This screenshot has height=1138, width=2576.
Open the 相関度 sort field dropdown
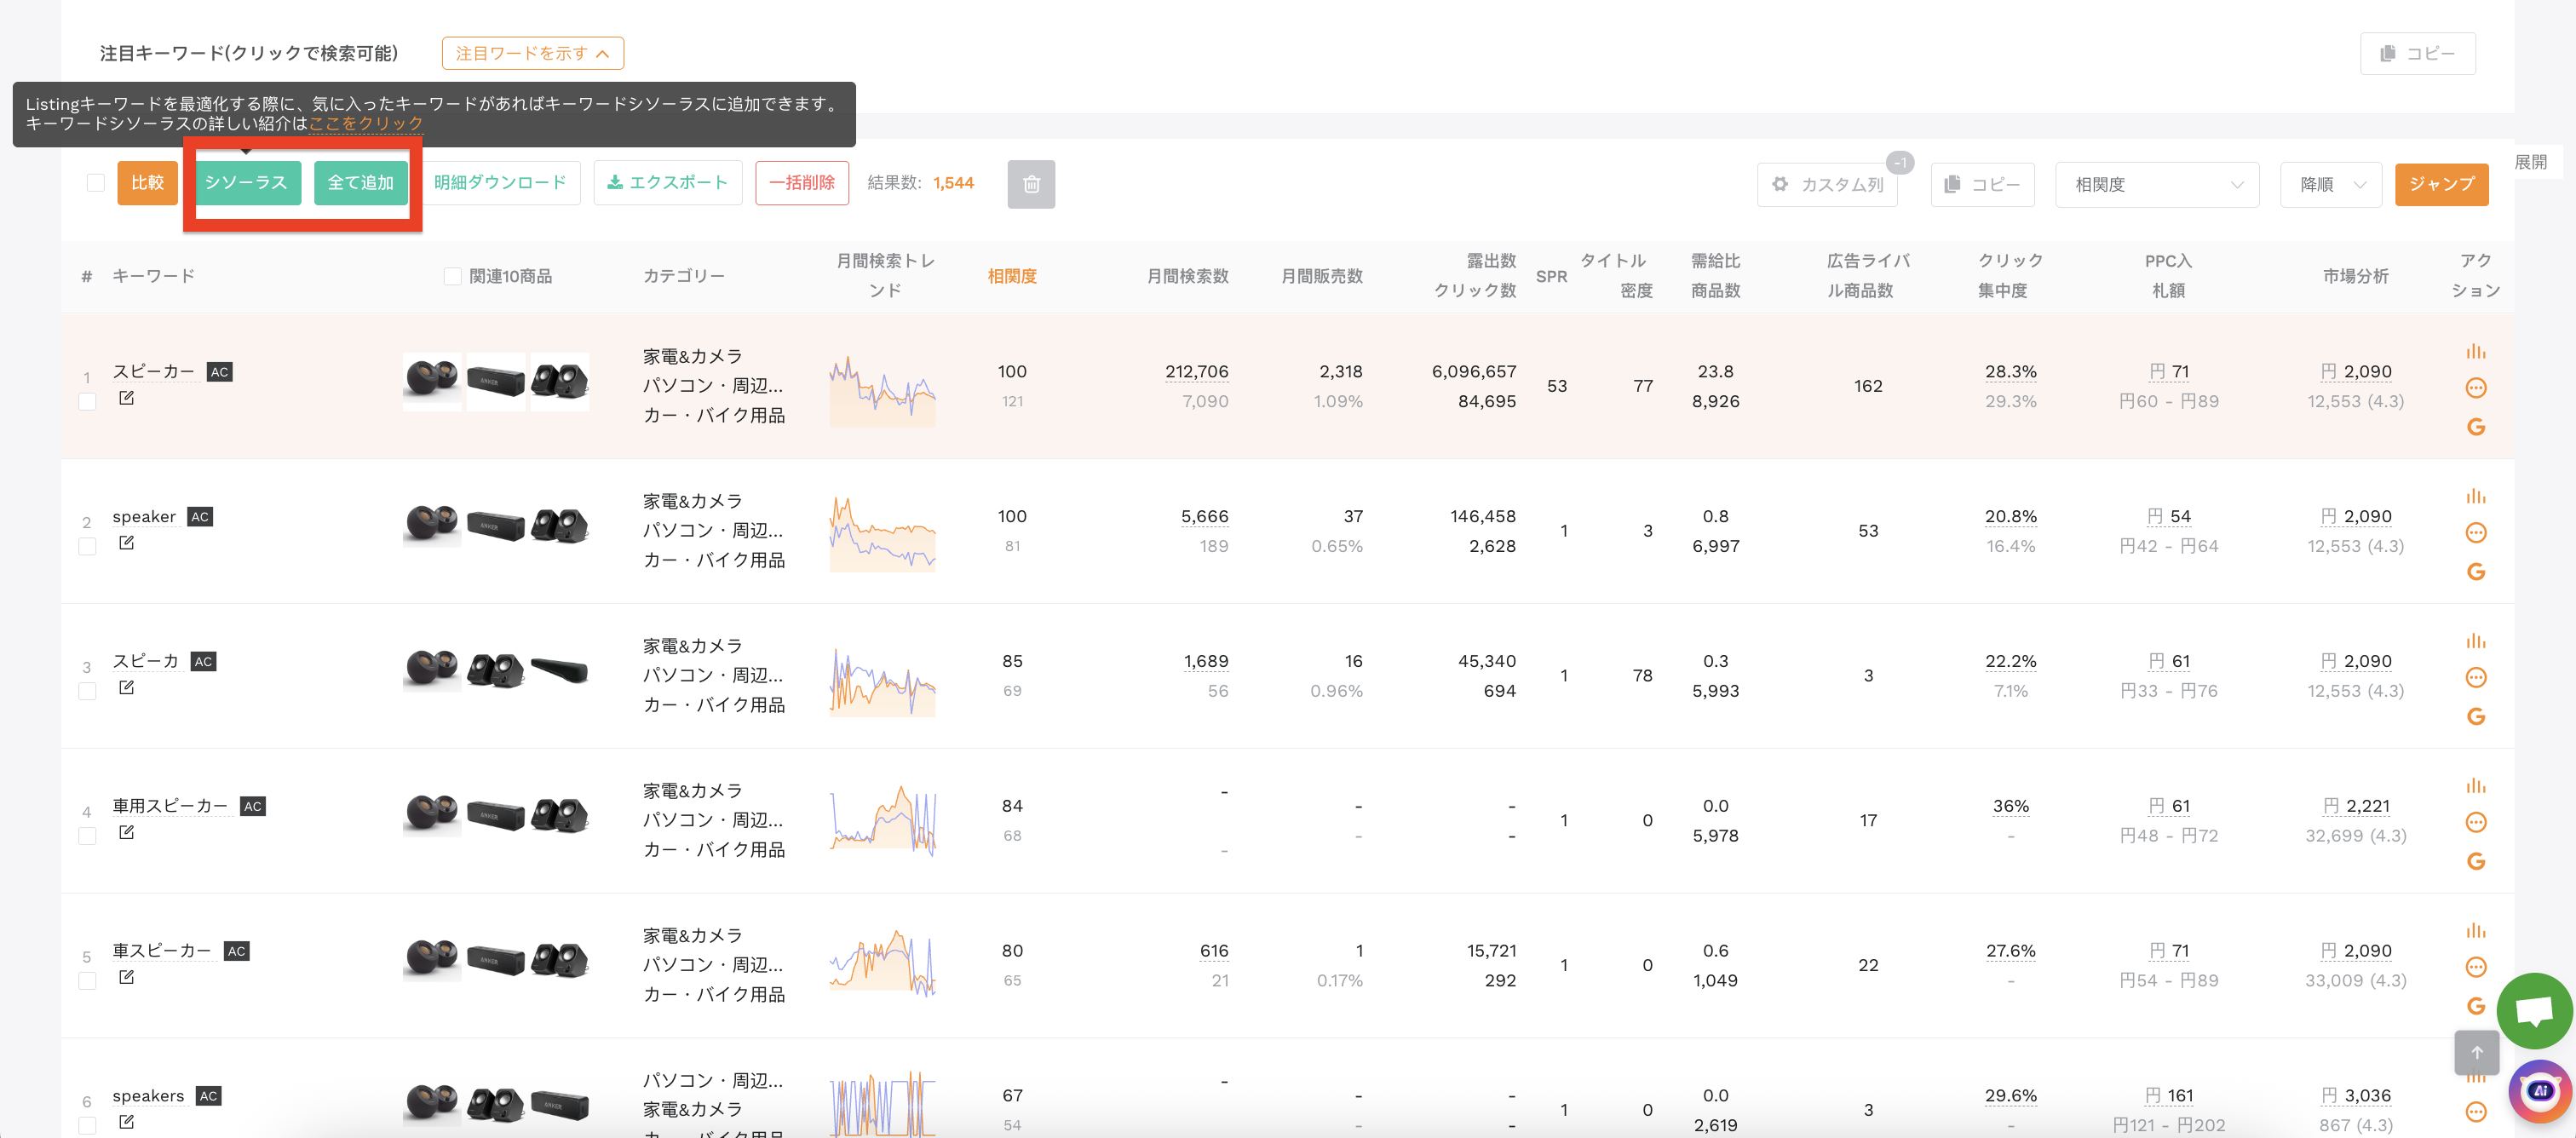[2156, 184]
